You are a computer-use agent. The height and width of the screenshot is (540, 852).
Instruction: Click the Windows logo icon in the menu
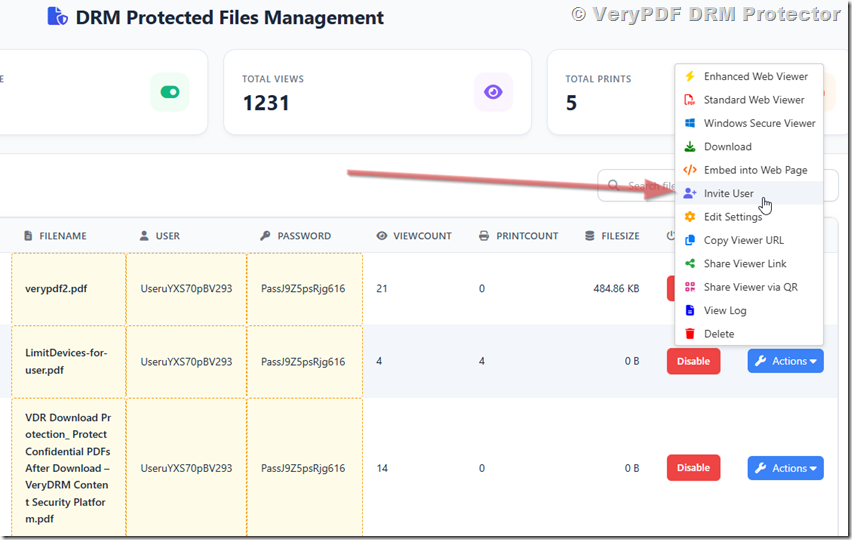(690, 123)
